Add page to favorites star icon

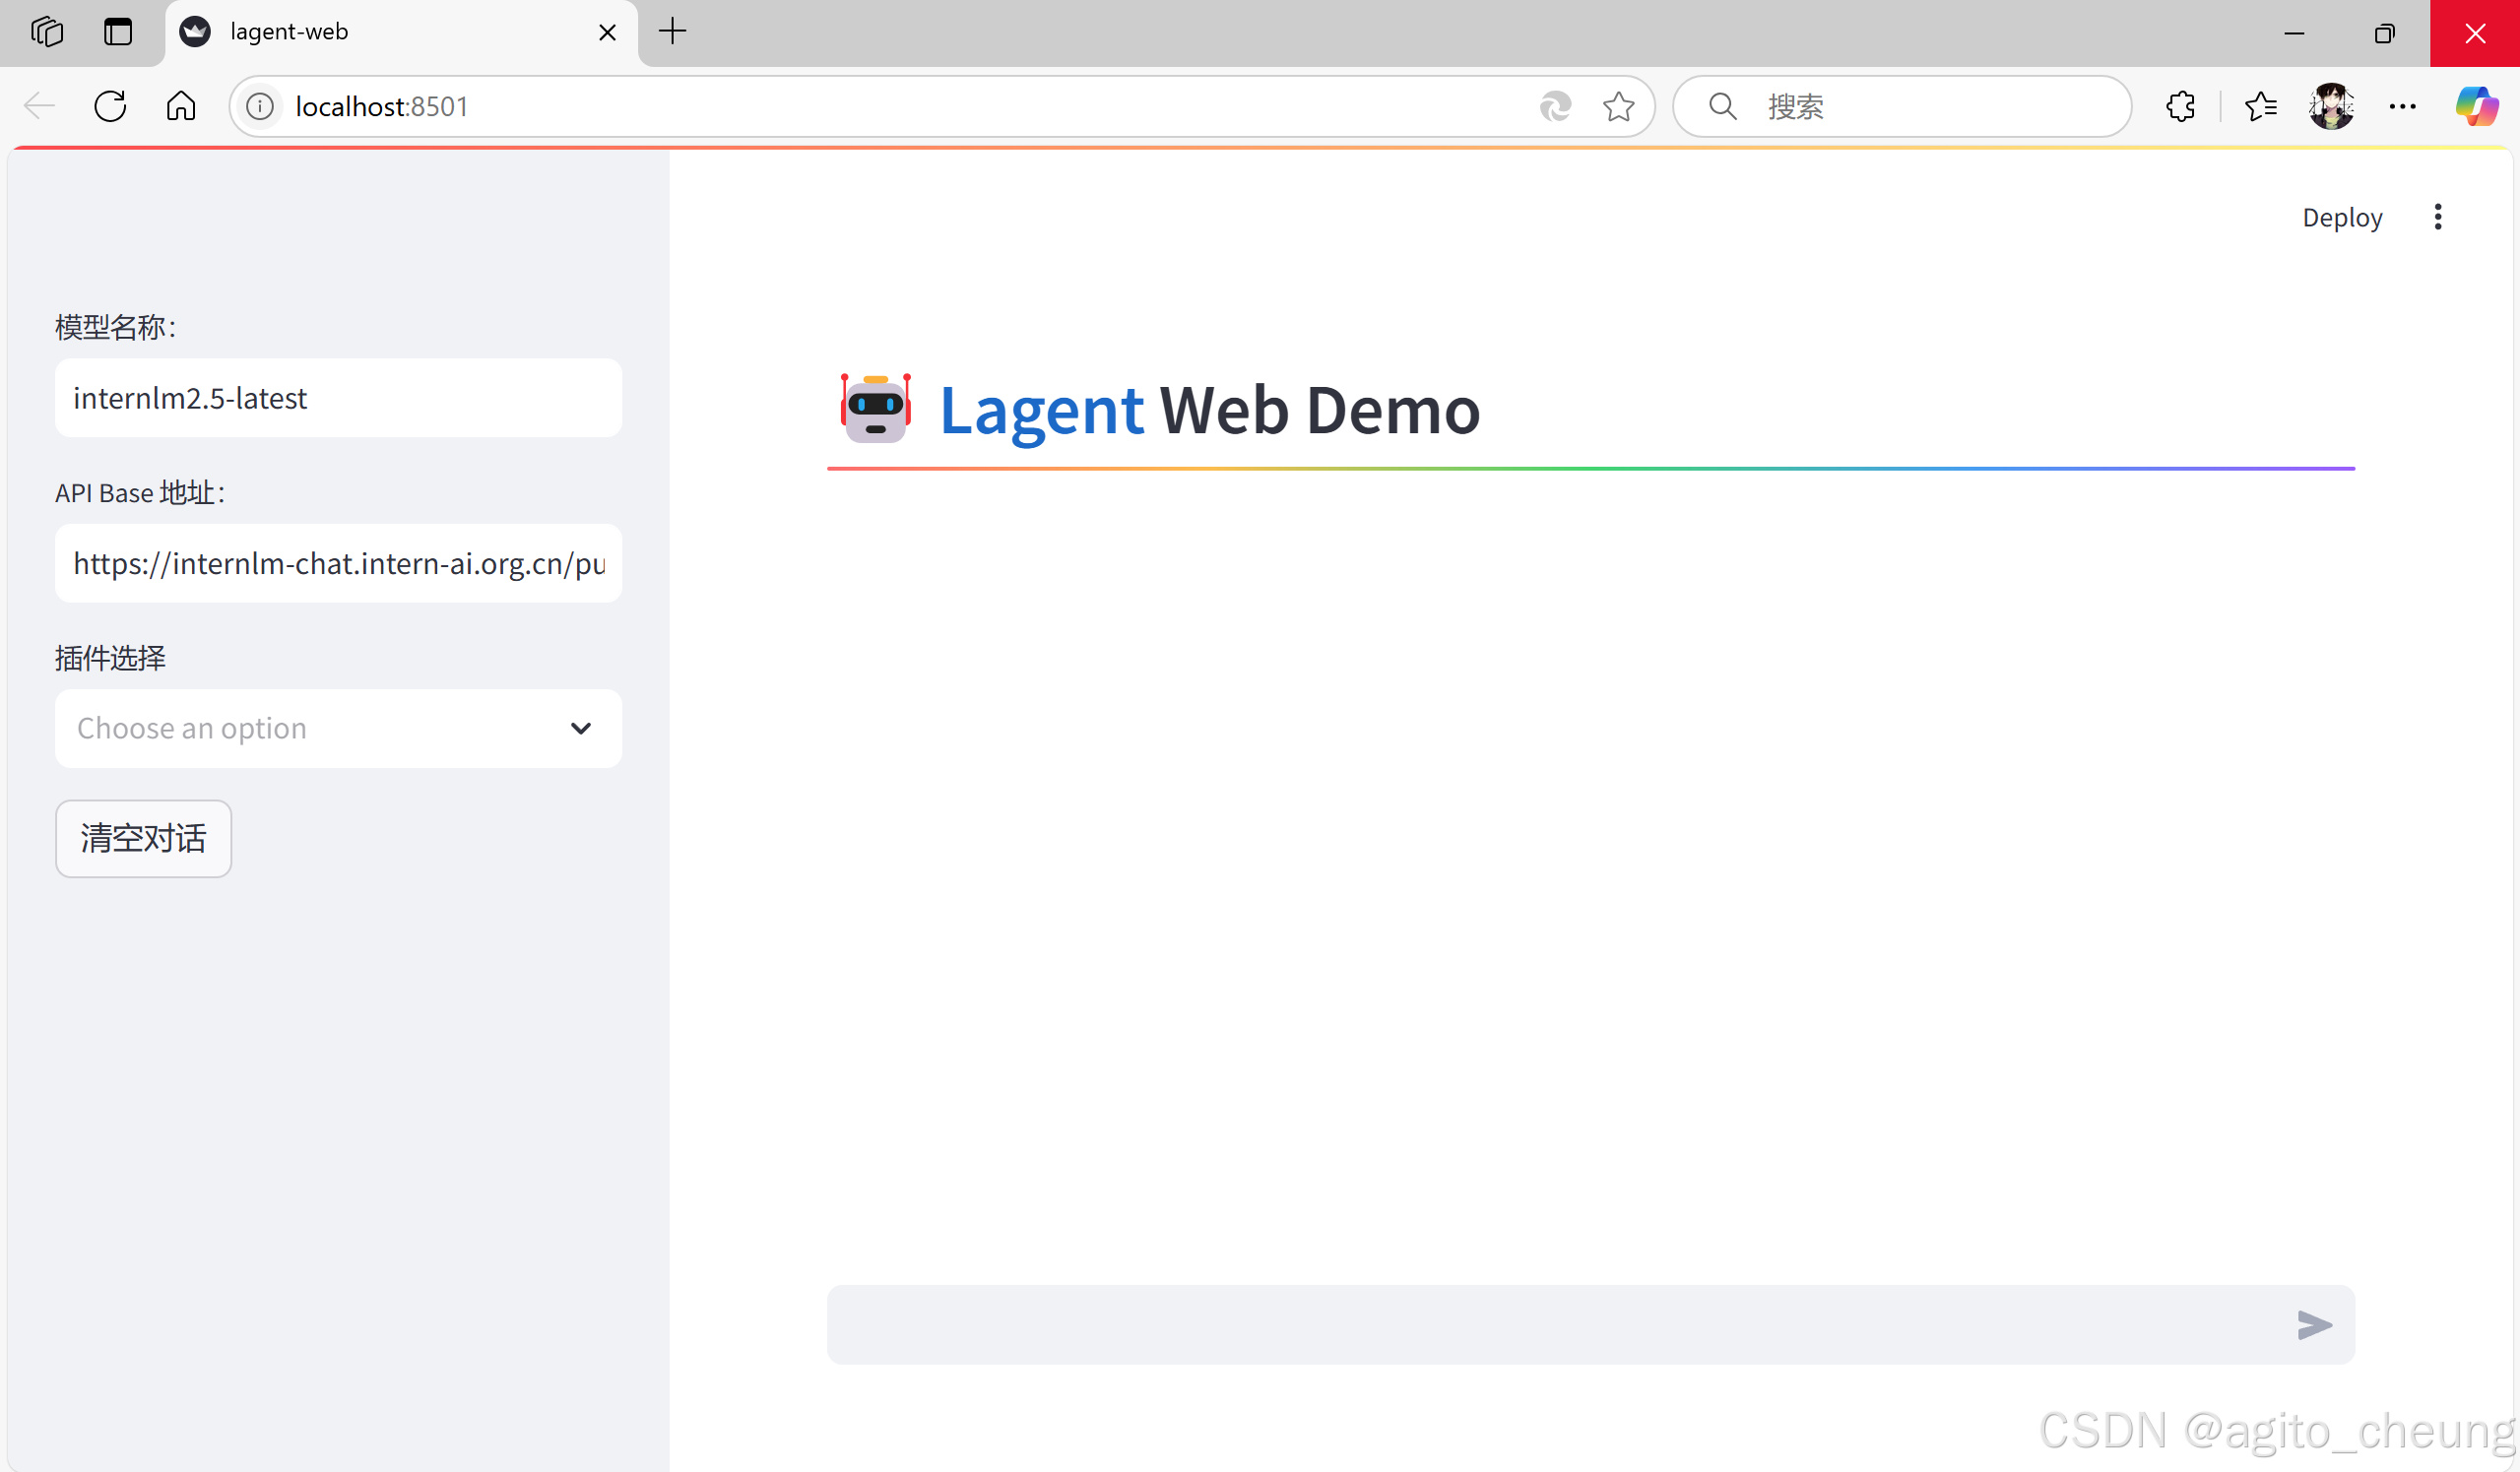(1617, 106)
